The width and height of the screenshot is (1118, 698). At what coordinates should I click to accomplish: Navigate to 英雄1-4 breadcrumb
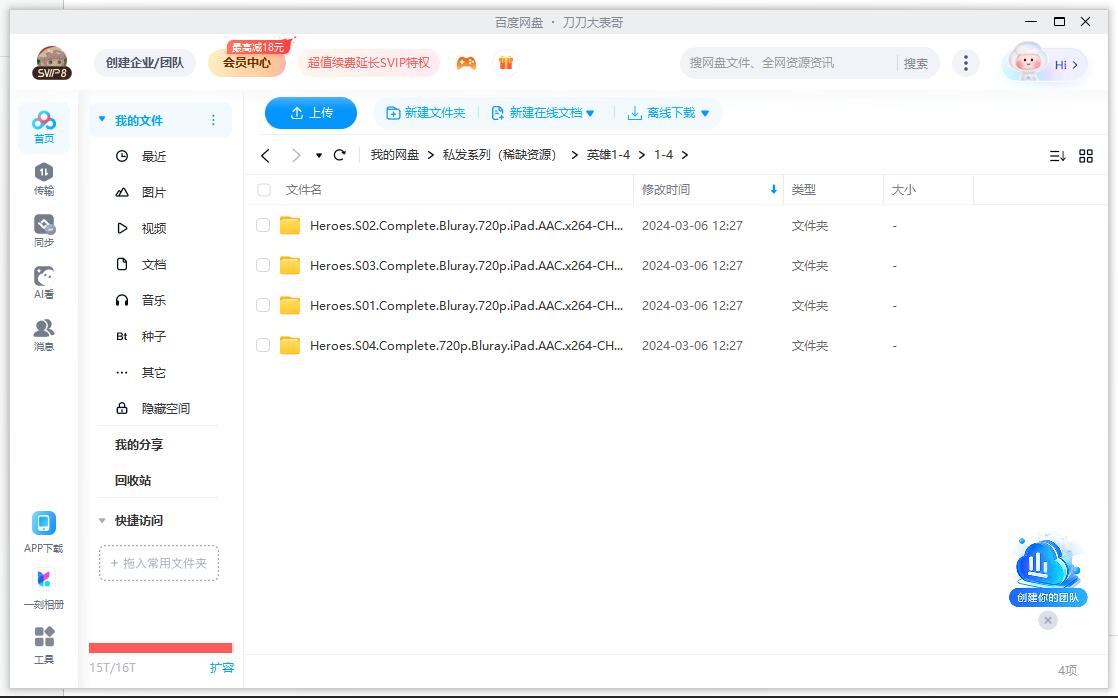point(608,155)
